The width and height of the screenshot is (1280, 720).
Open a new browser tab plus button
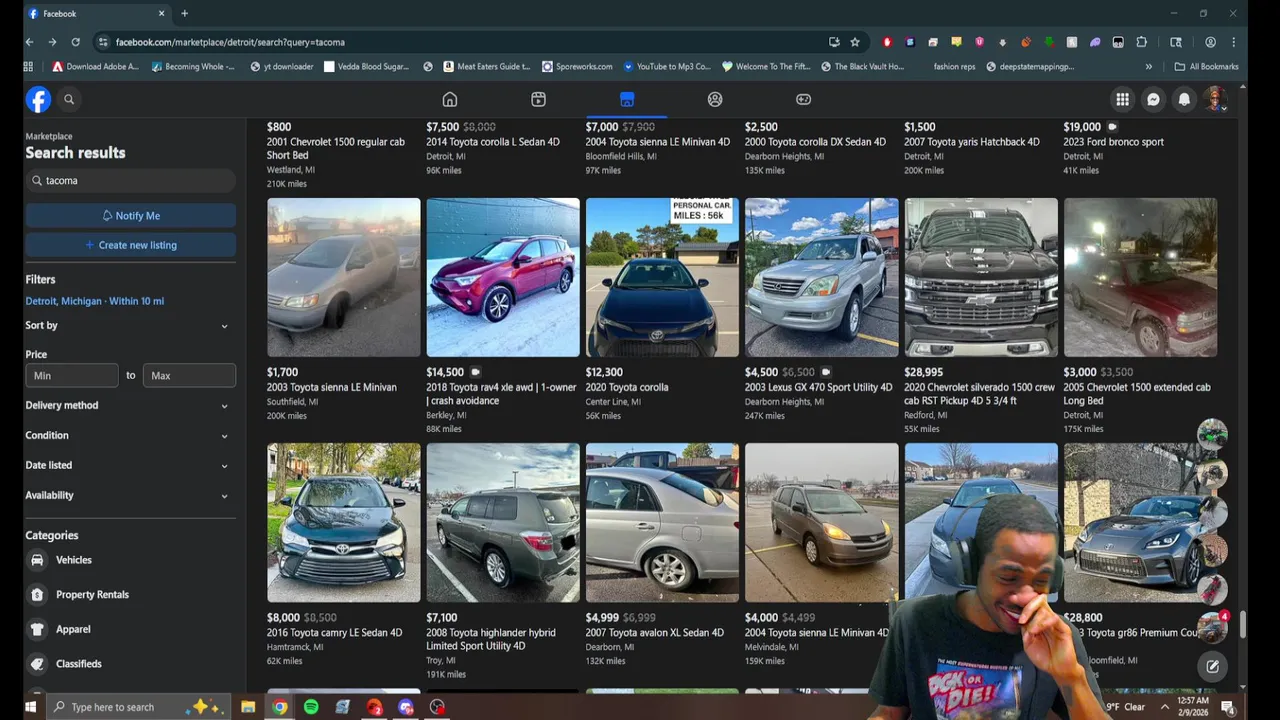[x=184, y=13]
